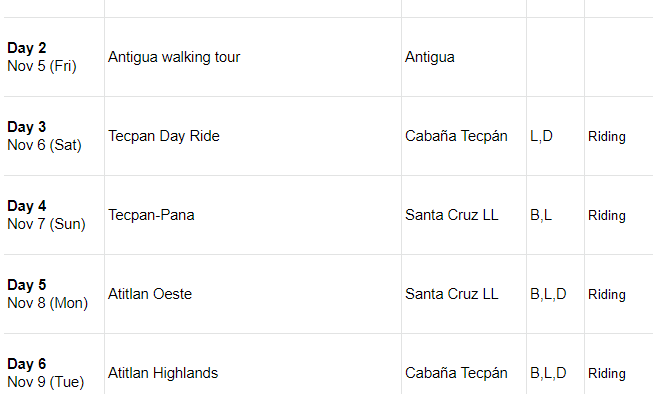Click the Antigua walking tour cell
The image size is (653, 394).
[x=253, y=57]
